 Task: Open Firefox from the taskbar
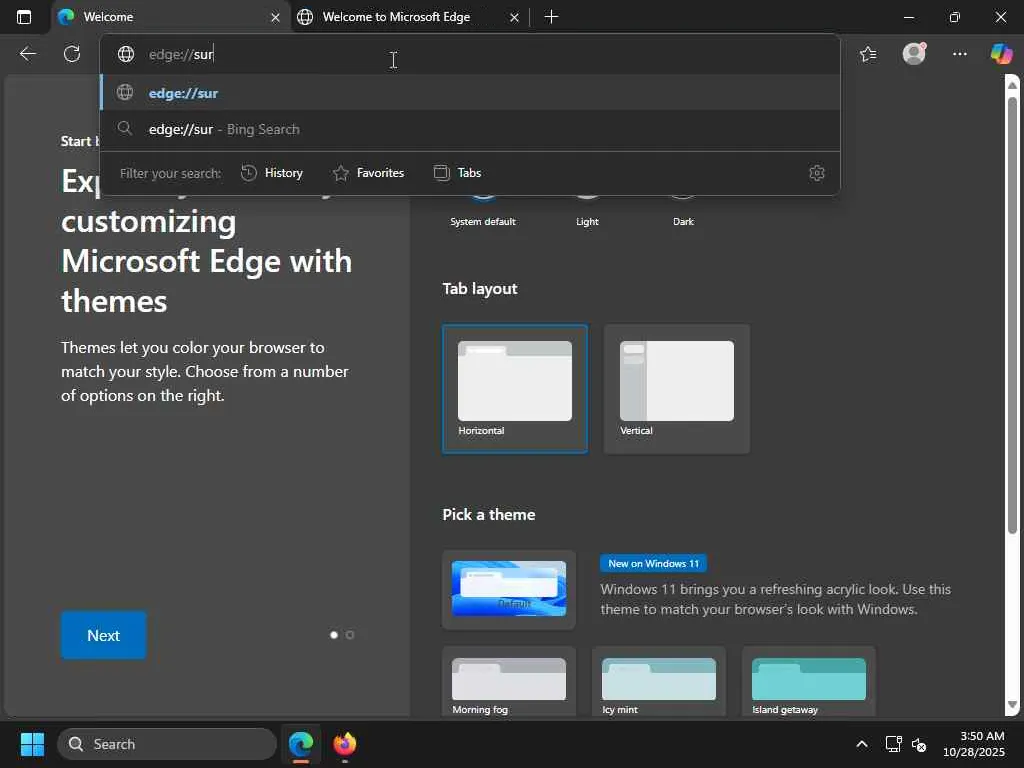pyautogui.click(x=345, y=744)
